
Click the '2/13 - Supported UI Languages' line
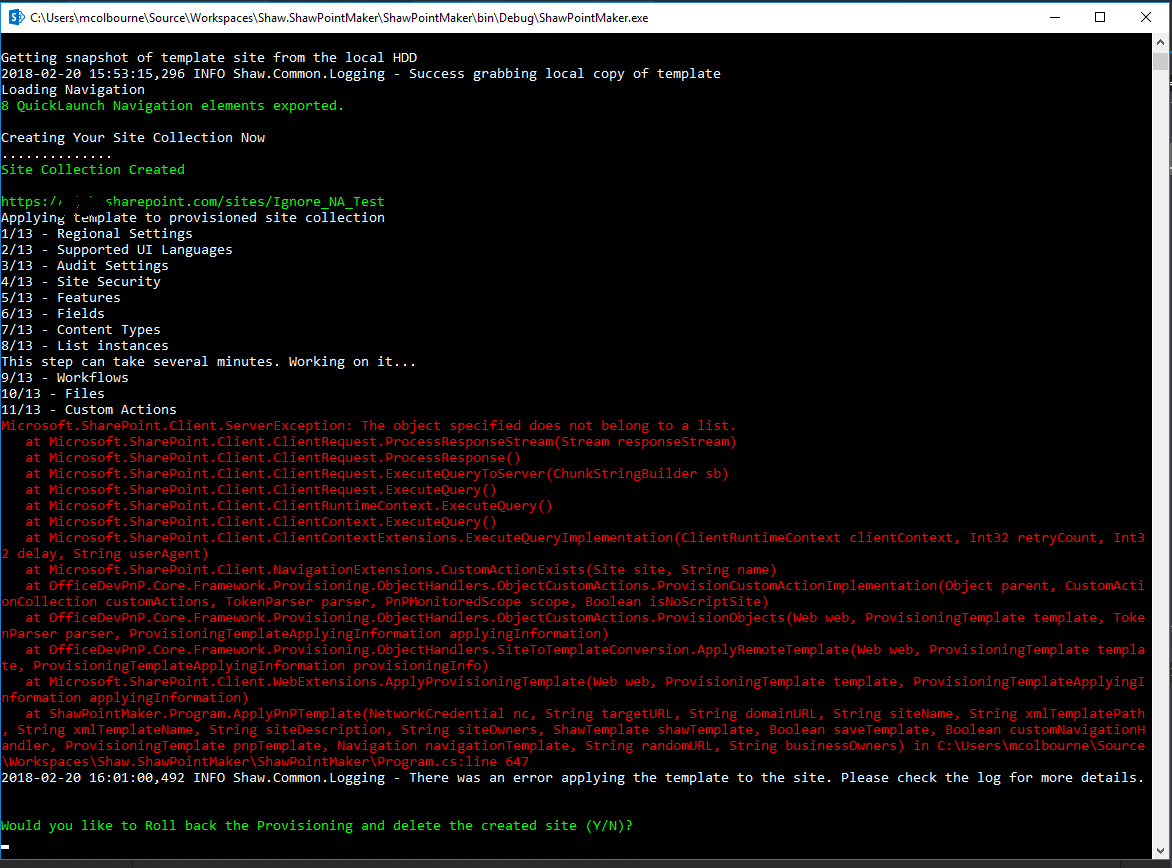click(117, 250)
